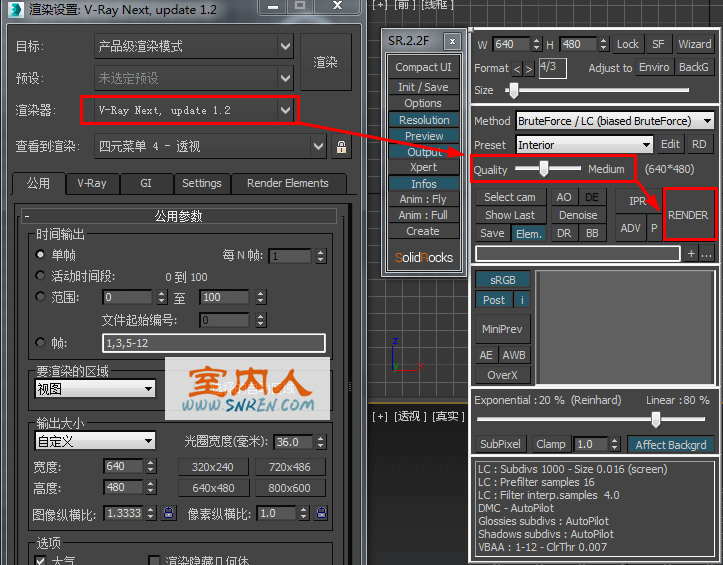Click the 帧 input field with 1,3,5-12
The image size is (723, 565).
(x=213, y=343)
